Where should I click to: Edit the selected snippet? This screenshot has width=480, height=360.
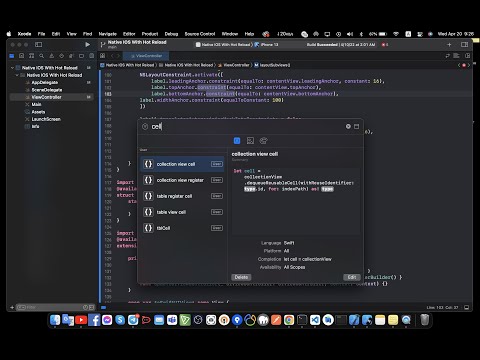(x=352, y=277)
